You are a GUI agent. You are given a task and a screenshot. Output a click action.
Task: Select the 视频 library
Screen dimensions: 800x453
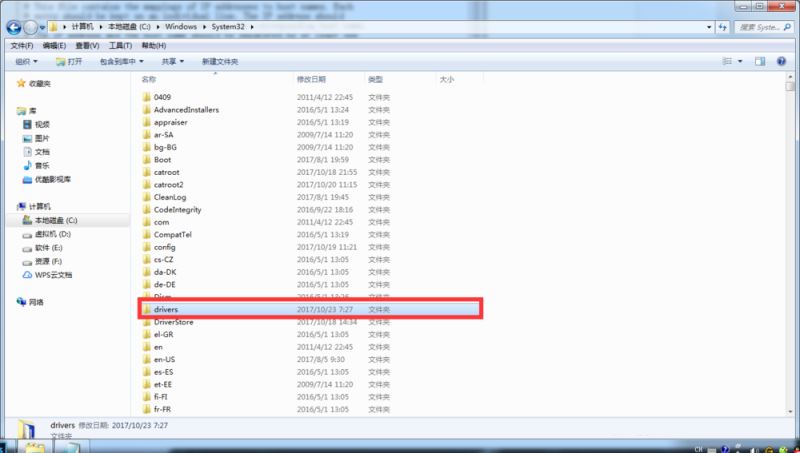[x=42, y=124]
